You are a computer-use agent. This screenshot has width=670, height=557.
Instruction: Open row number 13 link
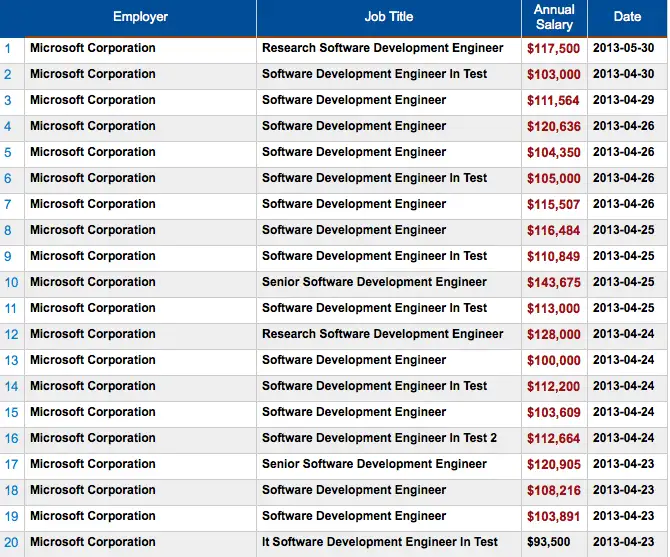(x=11, y=361)
